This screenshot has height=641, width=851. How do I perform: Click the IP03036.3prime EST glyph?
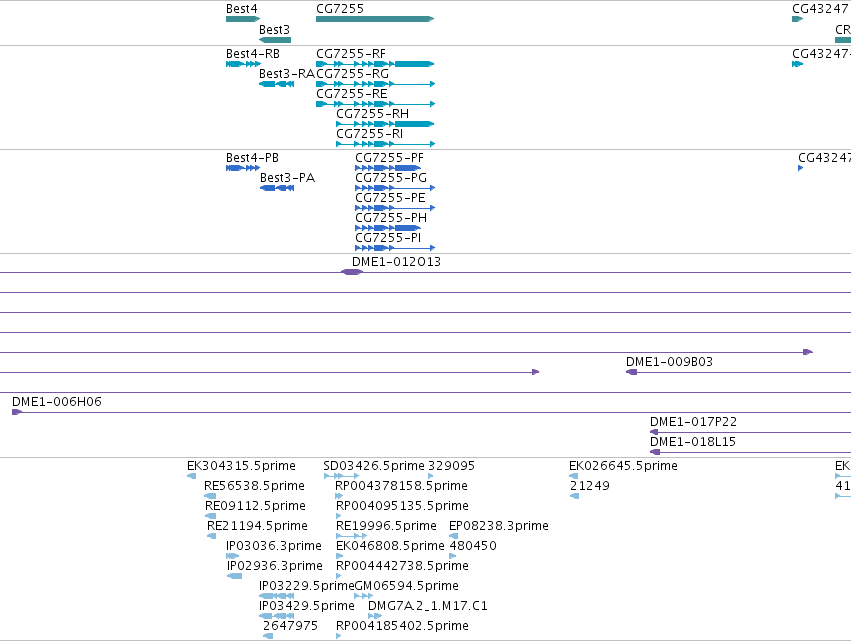233,556
